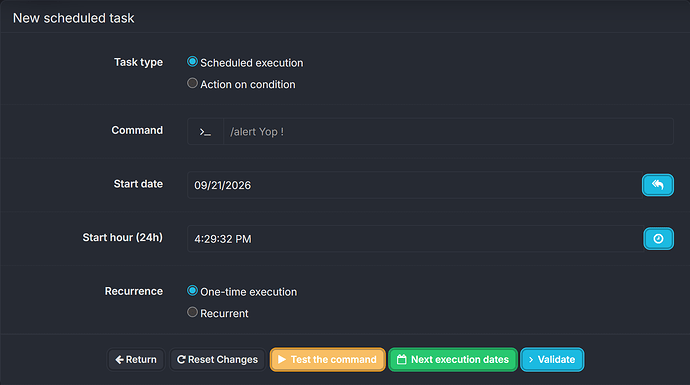Click Reset Changes button

coord(217,359)
